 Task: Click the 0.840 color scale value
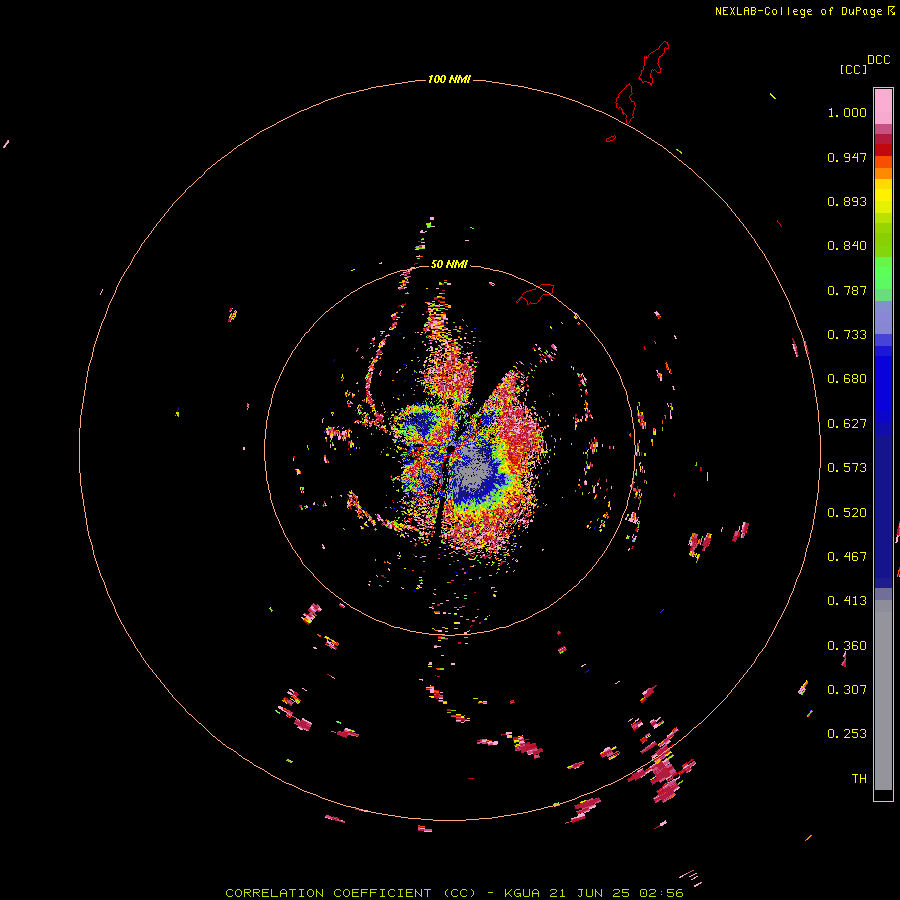click(x=847, y=246)
